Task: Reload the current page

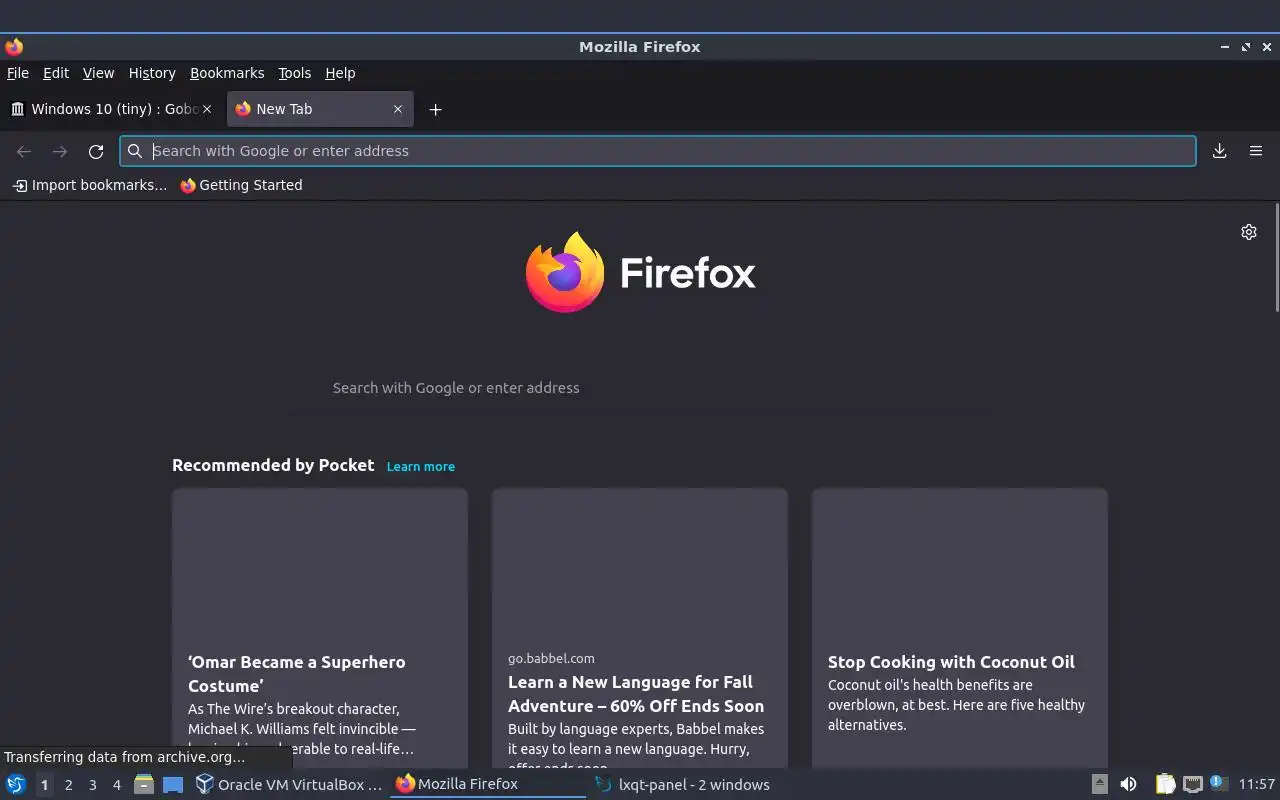Action: [x=96, y=151]
